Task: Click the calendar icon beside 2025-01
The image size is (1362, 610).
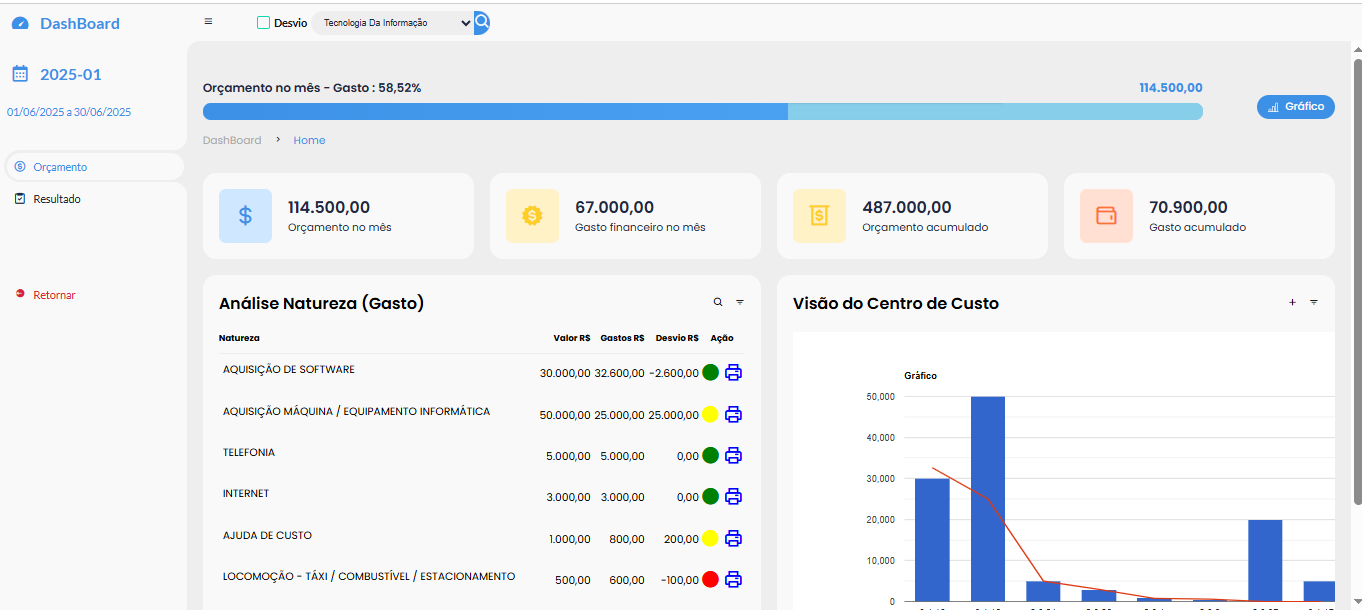Action: coord(20,74)
